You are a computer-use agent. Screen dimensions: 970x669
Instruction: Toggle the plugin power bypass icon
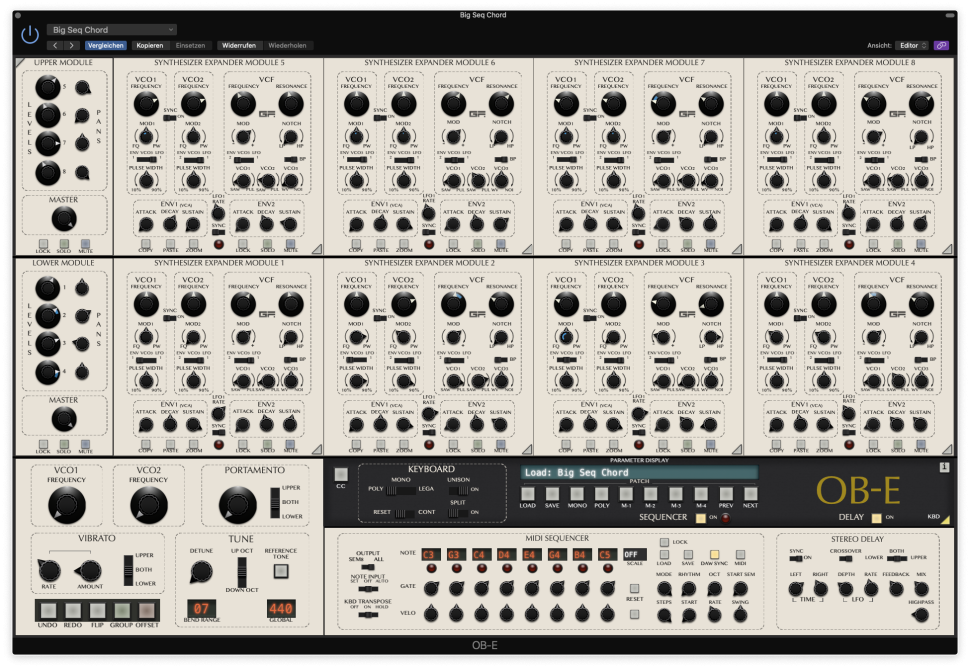(x=30, y=35)
